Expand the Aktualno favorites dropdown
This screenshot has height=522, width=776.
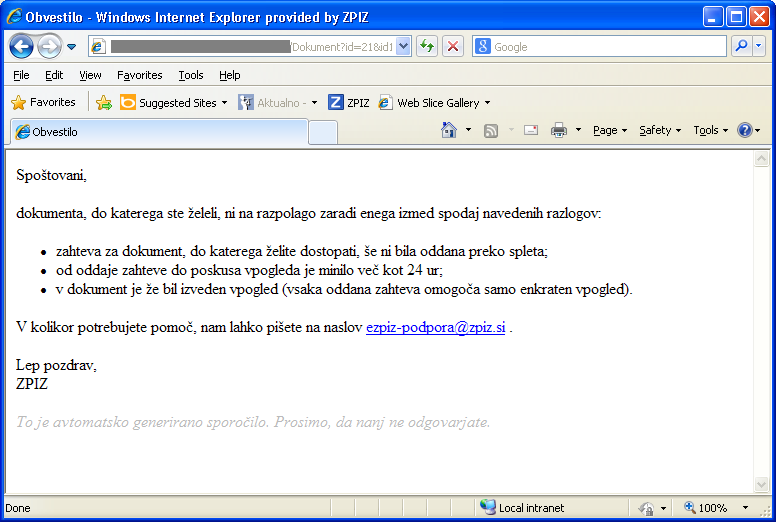click(x=314, y=103)
